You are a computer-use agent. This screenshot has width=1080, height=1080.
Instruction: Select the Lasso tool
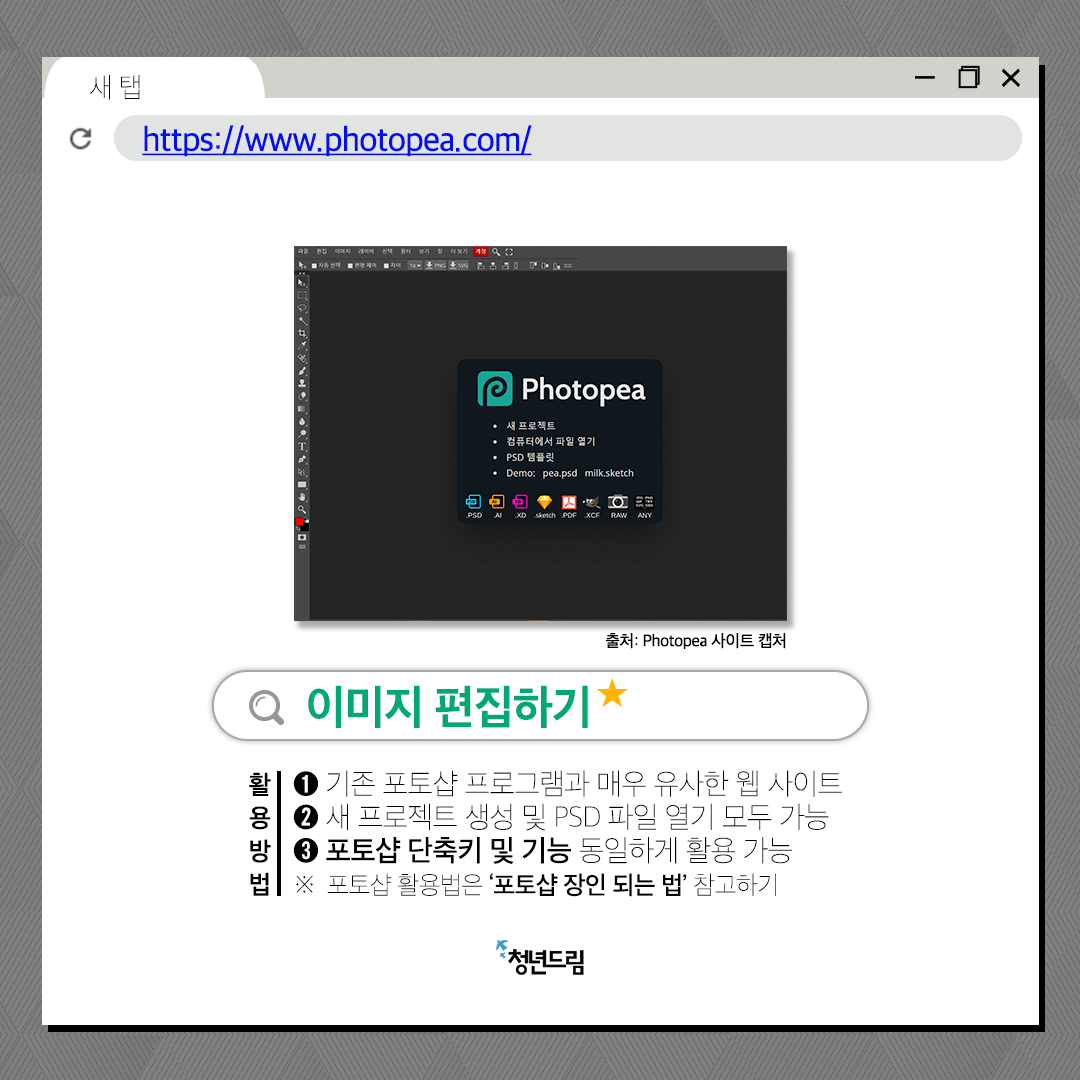tap(302, 308)
